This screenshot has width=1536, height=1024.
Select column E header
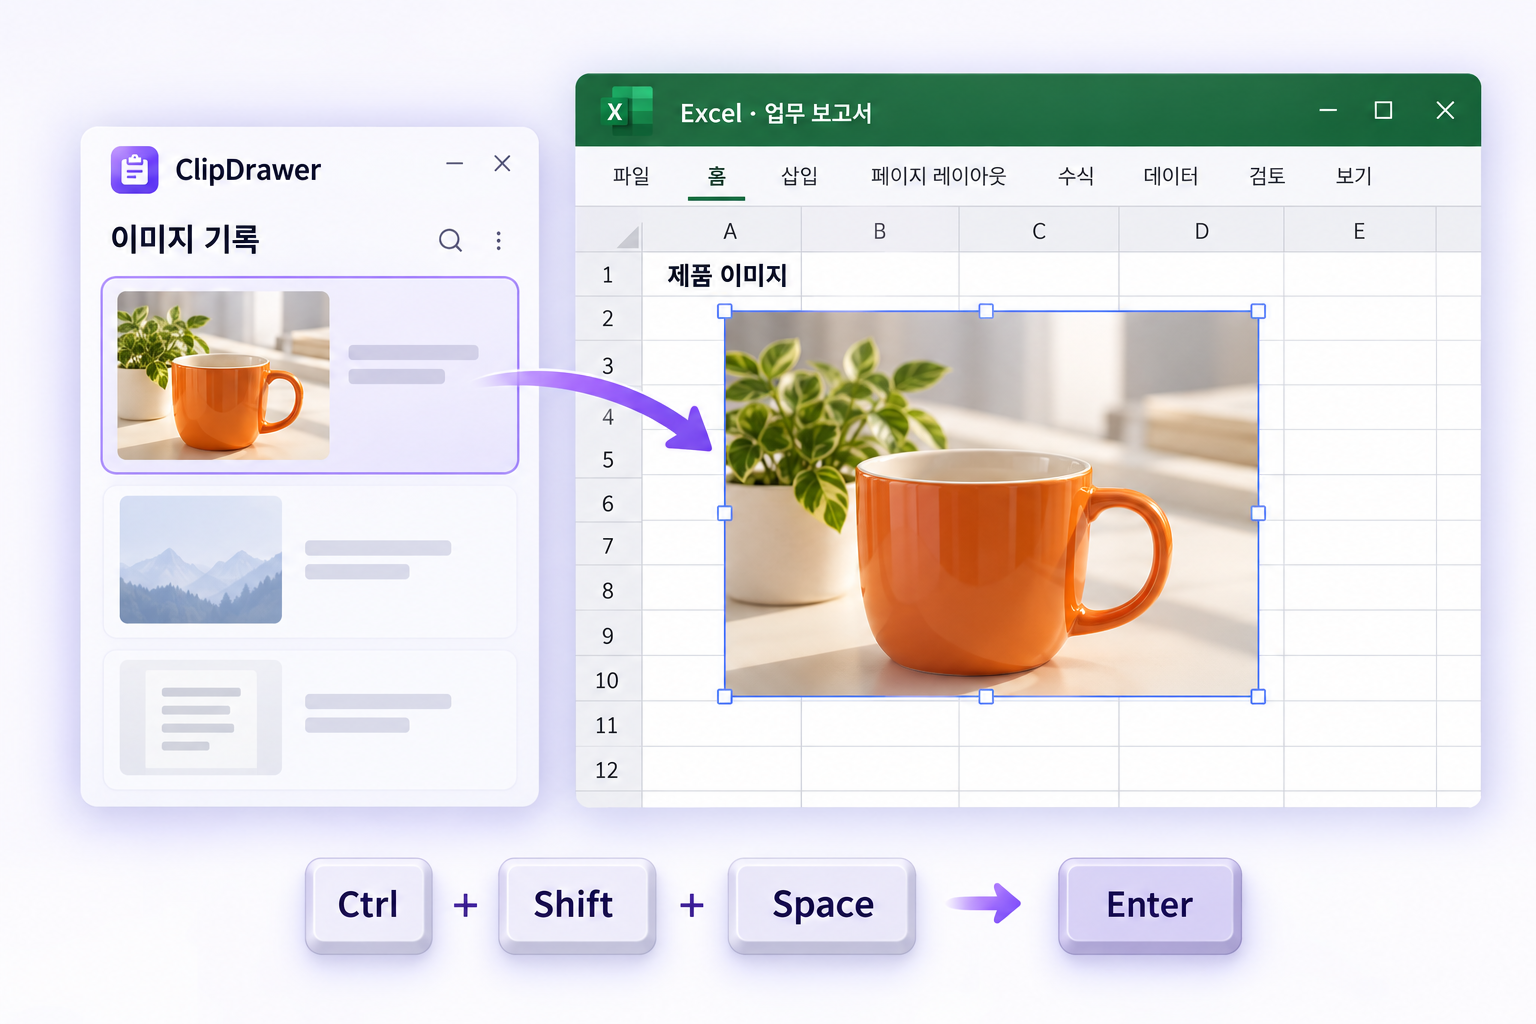pyautogui.click(x=1360, y=231)
